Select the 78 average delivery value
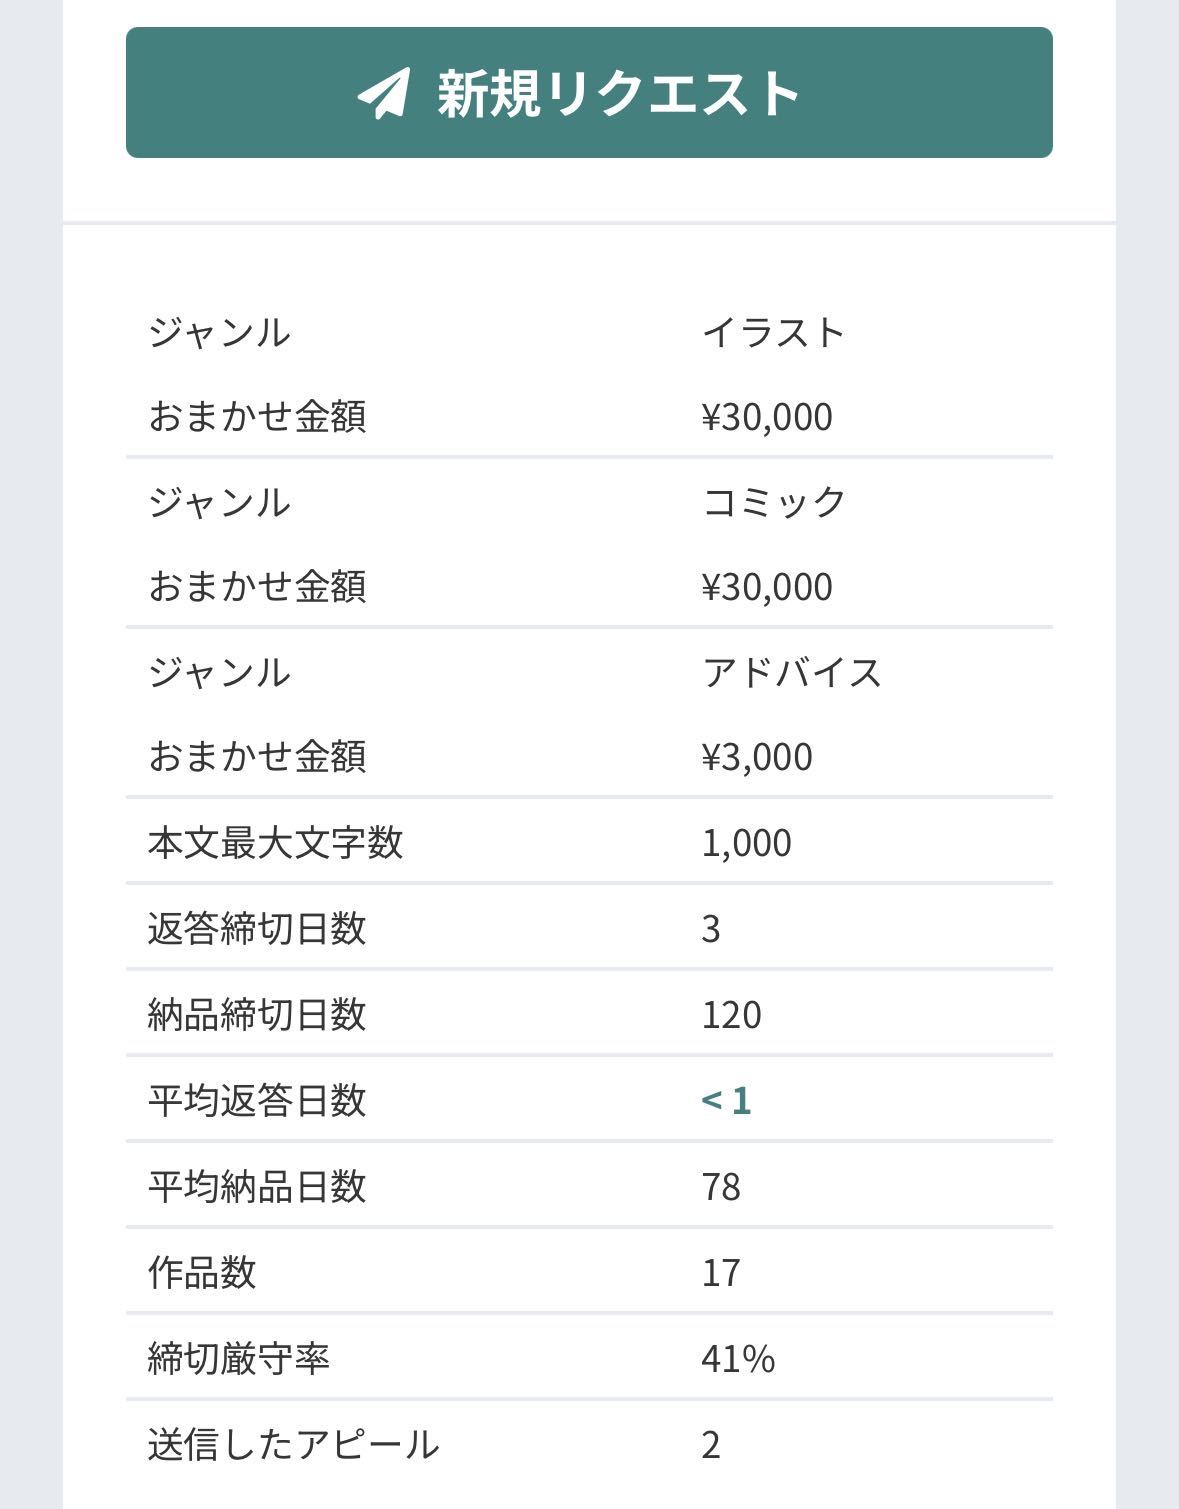Screen dimensions: 1179x1509 click(721, 1187)
